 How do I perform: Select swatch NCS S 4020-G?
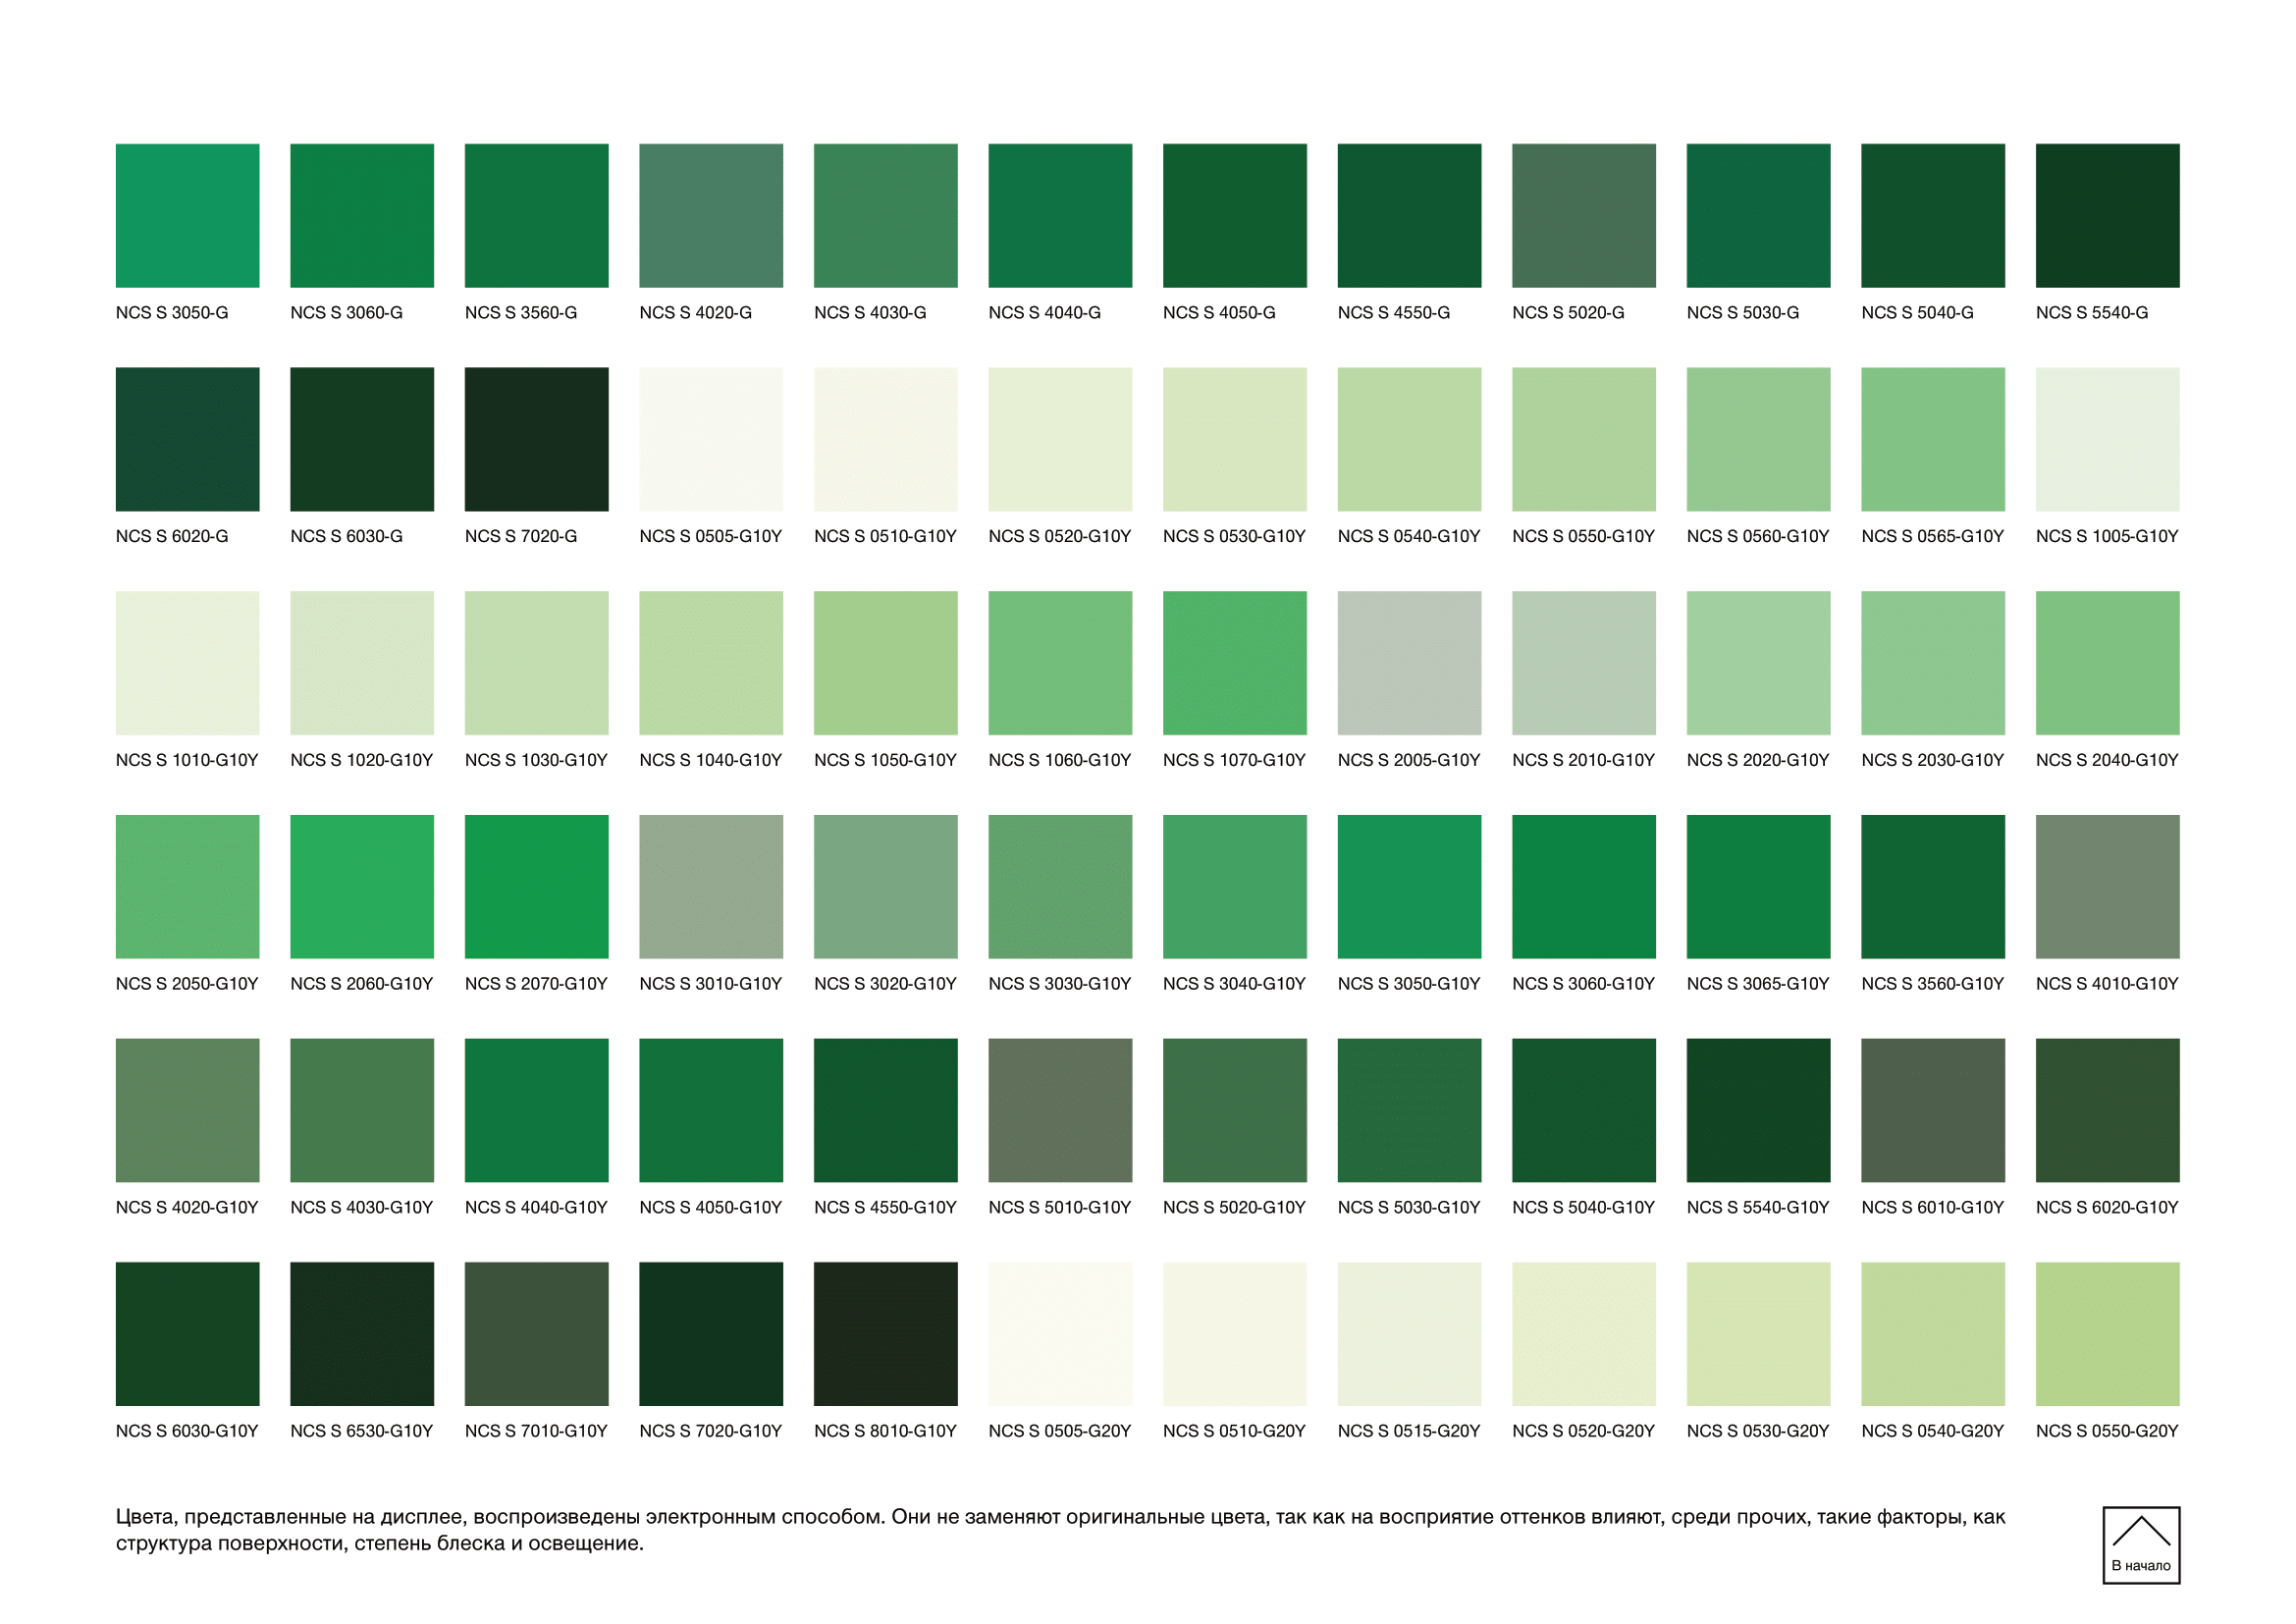point(711,216)
